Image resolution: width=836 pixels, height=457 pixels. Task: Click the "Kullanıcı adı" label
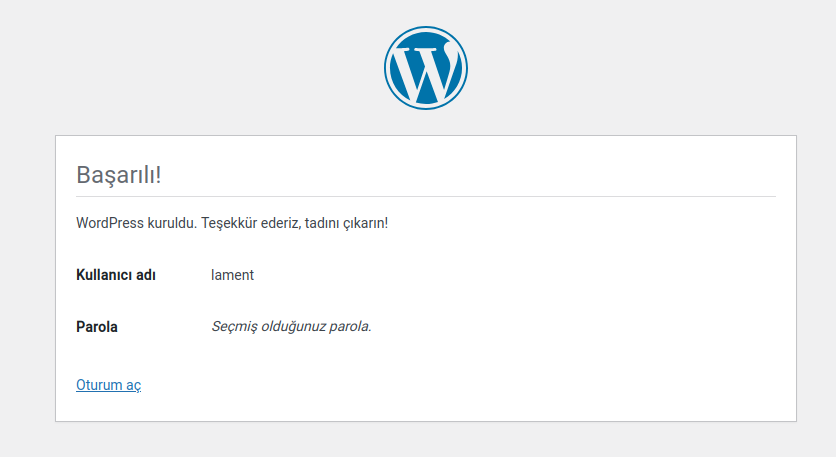[x=115, y=275]
